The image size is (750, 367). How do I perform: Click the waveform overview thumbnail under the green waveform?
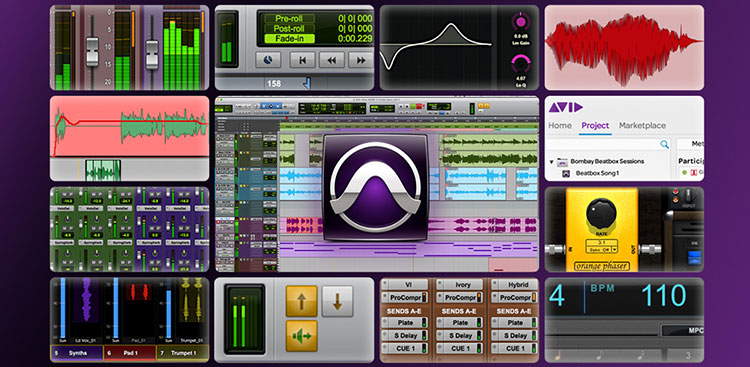pyautogui.click(x=103, y=170)
